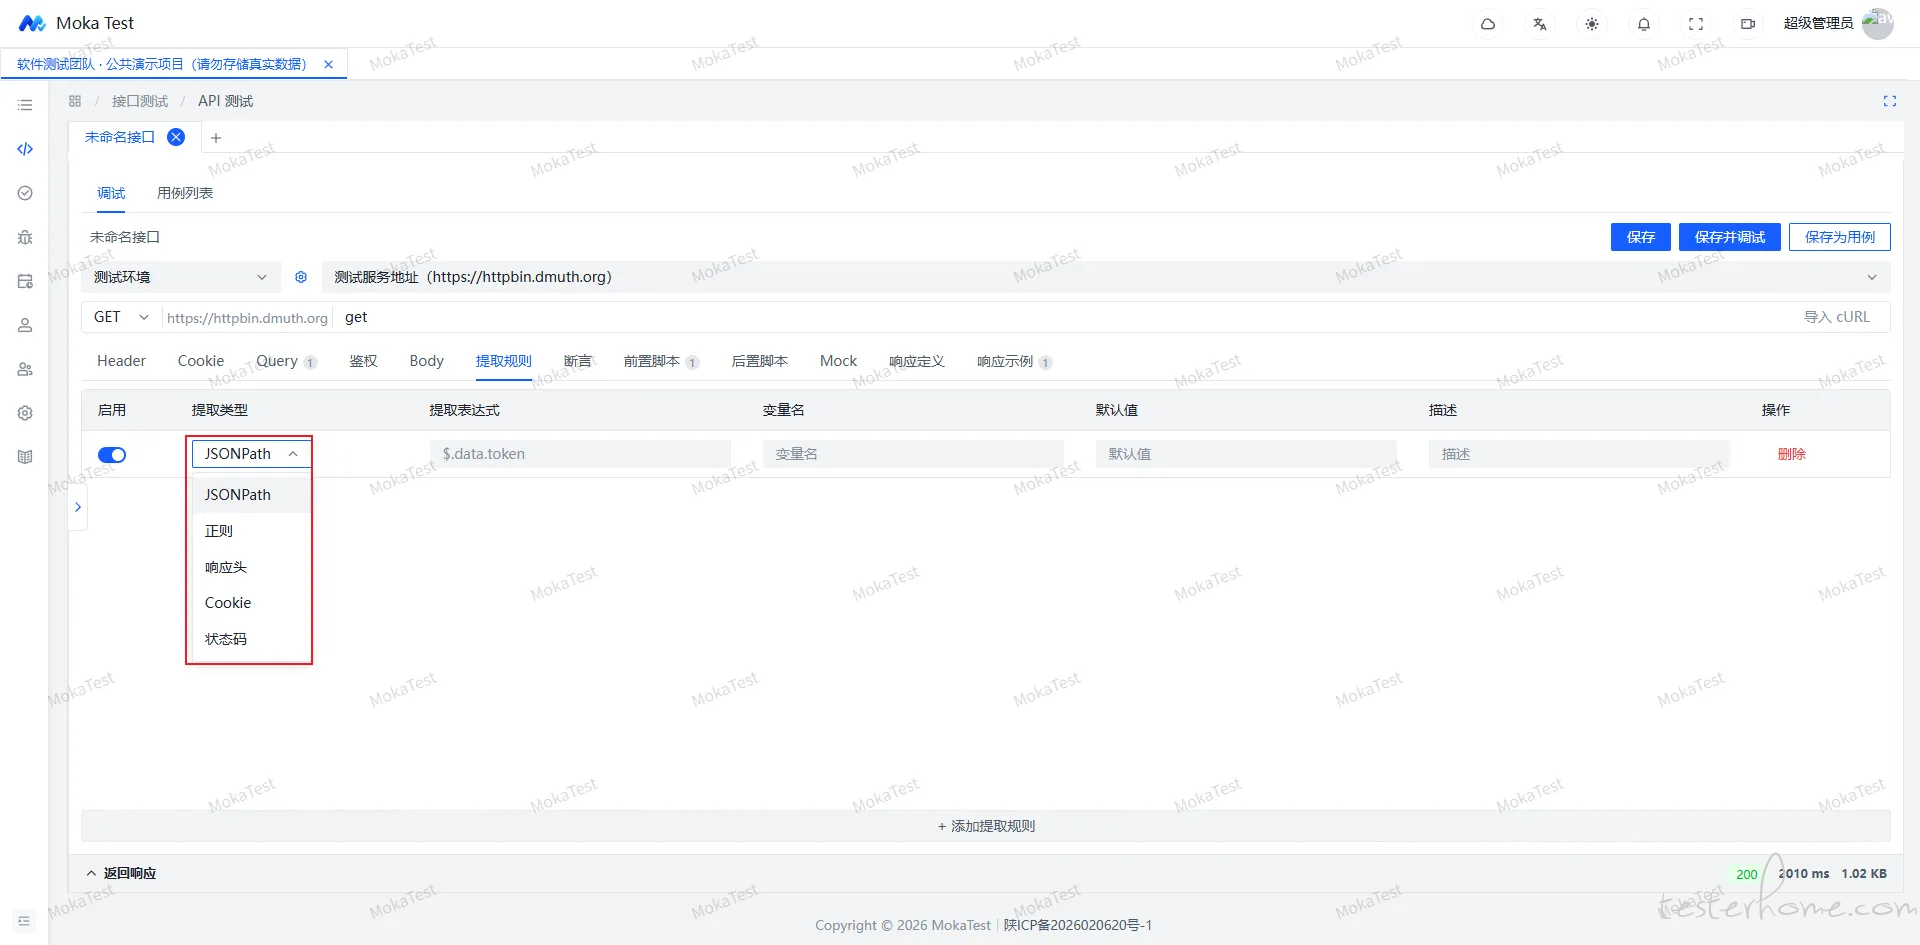Open the Header tab
Image resolution: width=1920 pixels, height=945 pixels.
(121, 361)
